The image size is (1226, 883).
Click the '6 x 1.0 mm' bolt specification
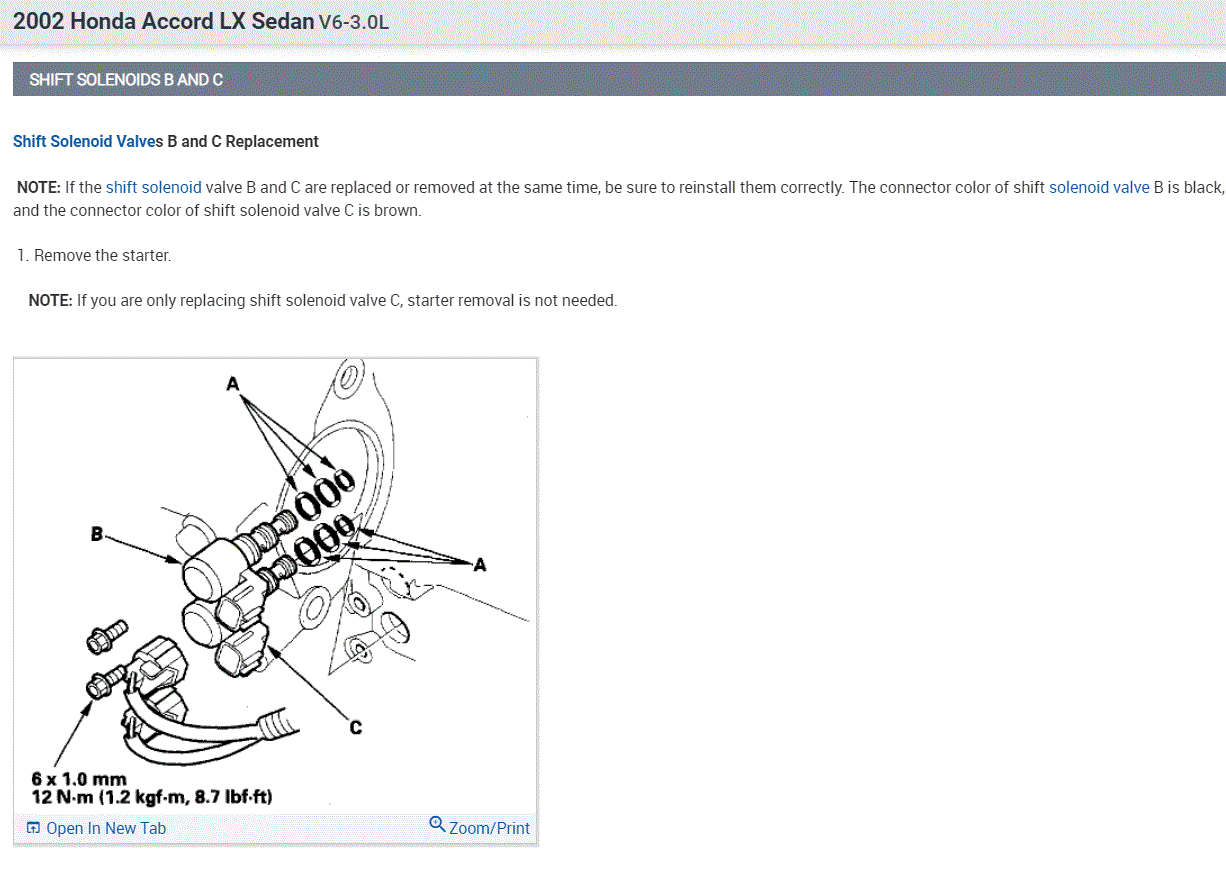click(79, 779)
